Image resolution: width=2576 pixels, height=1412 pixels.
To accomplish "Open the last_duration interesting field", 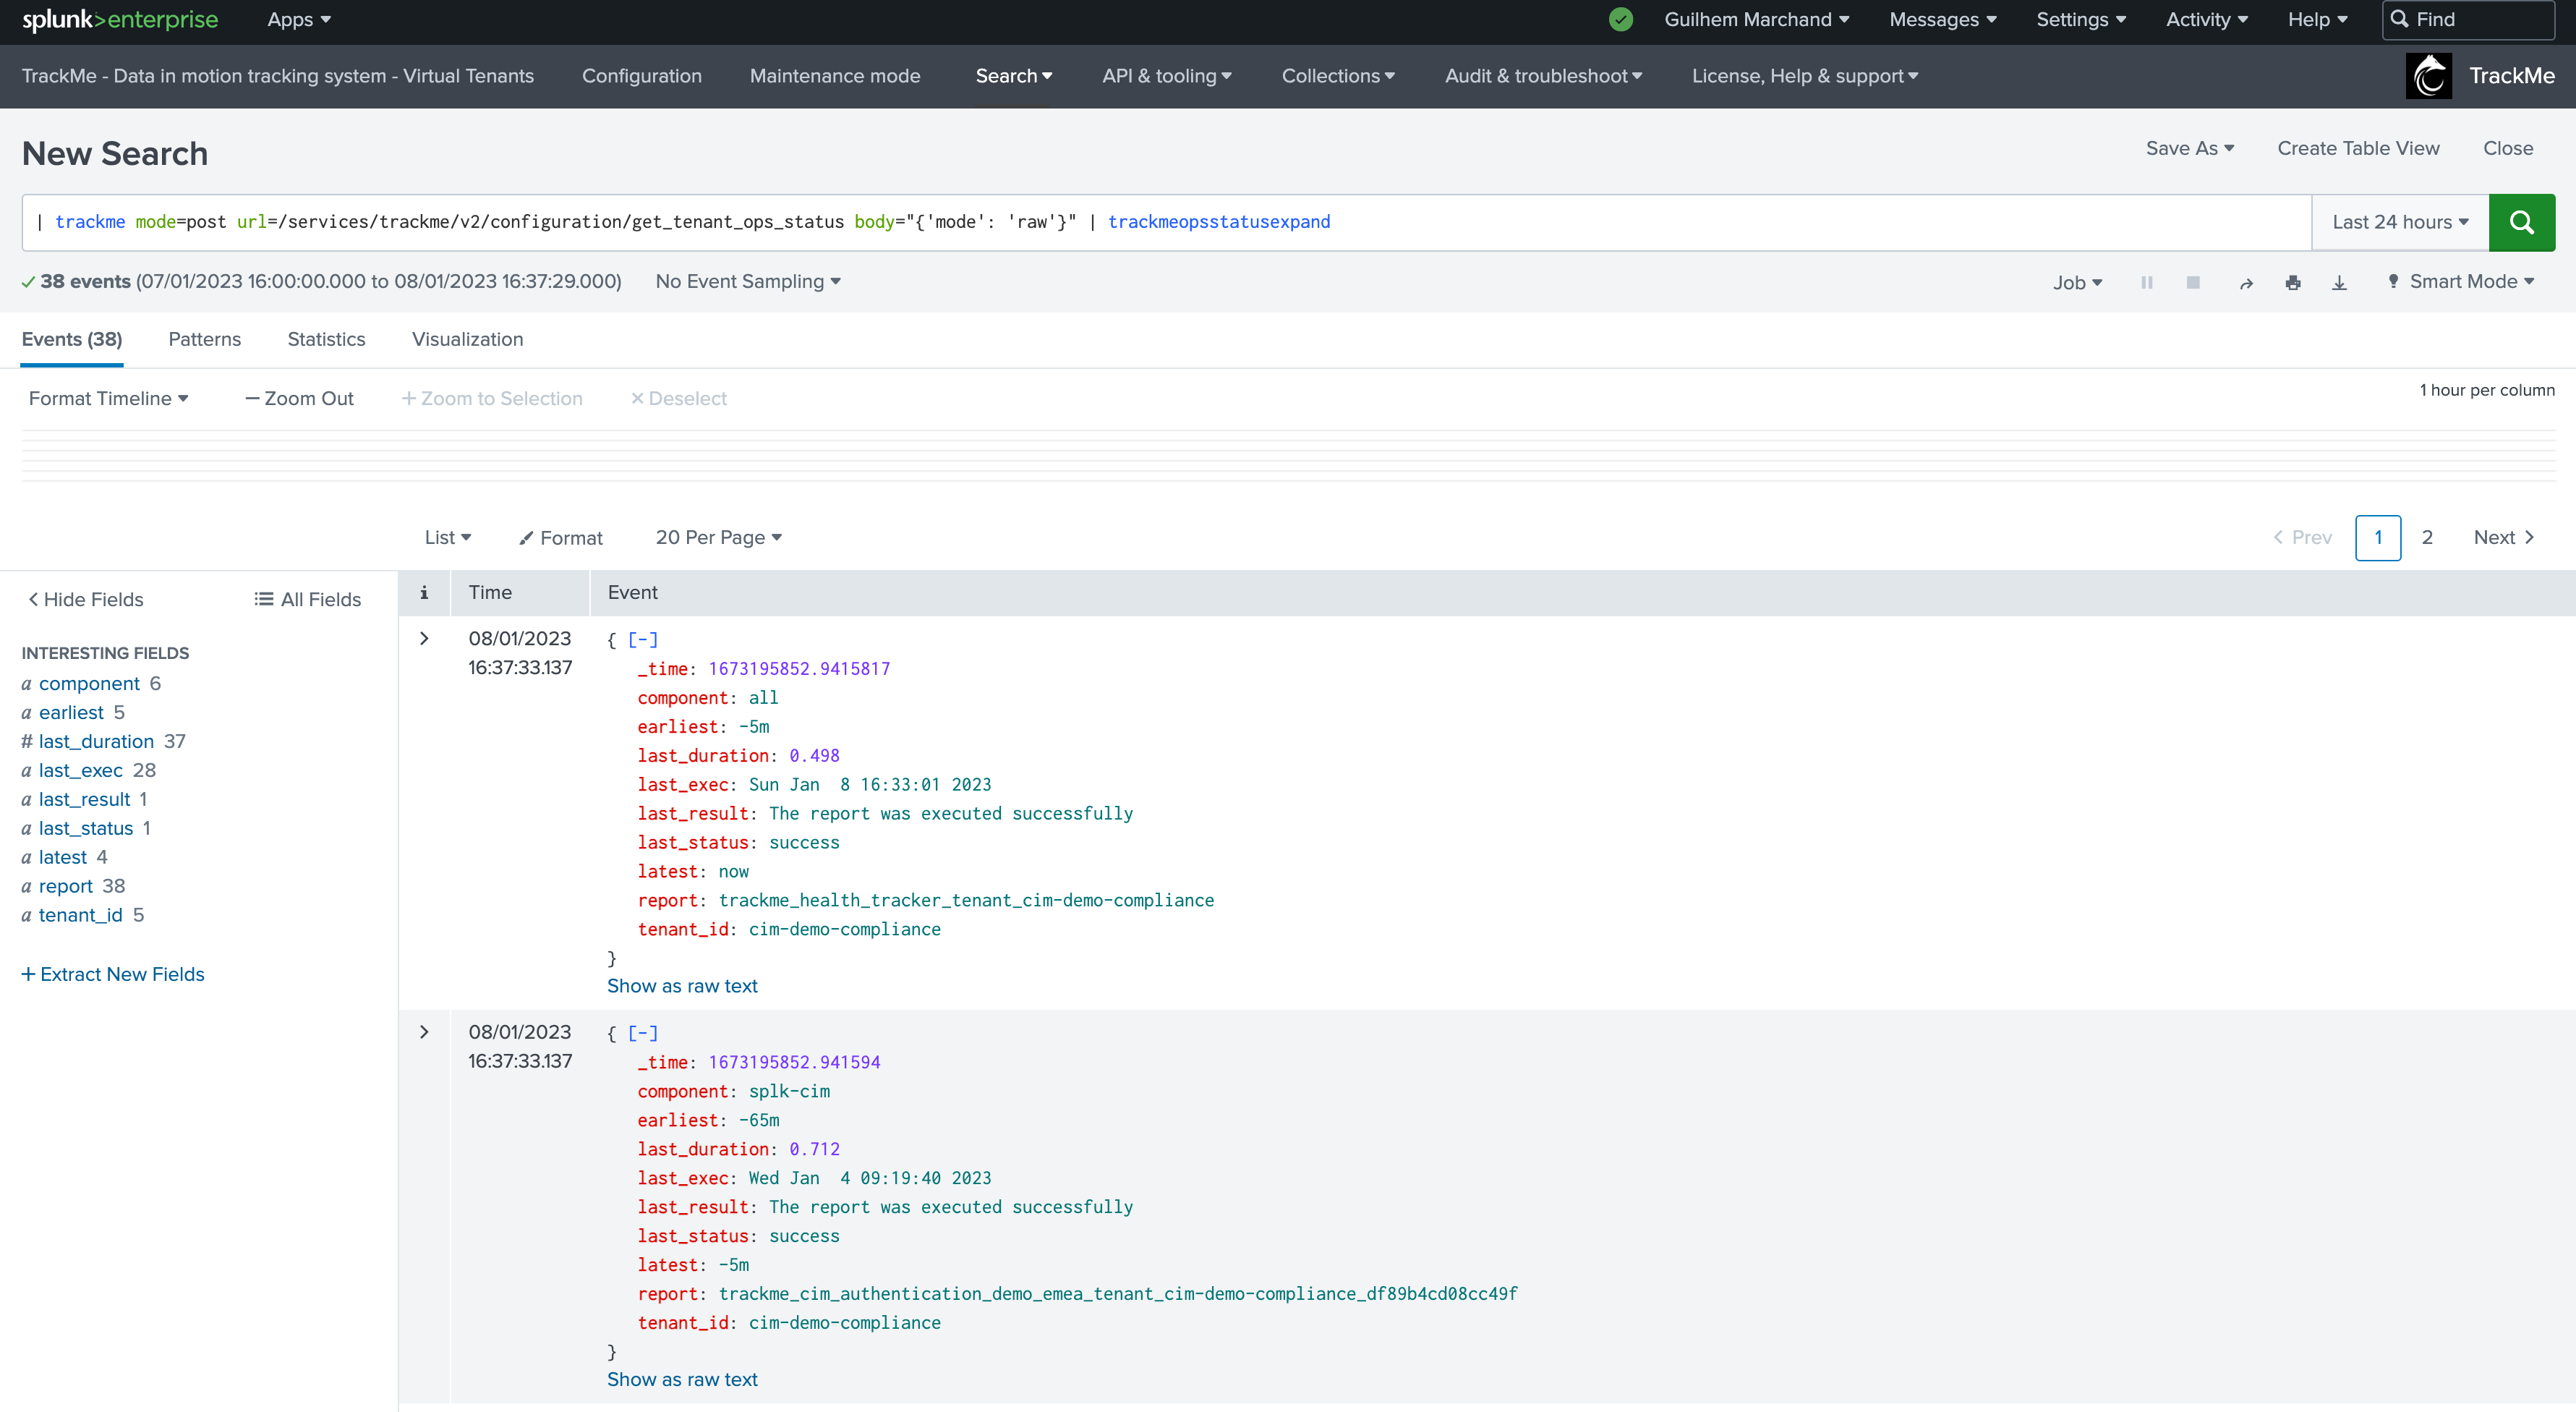I will [96, 741].
